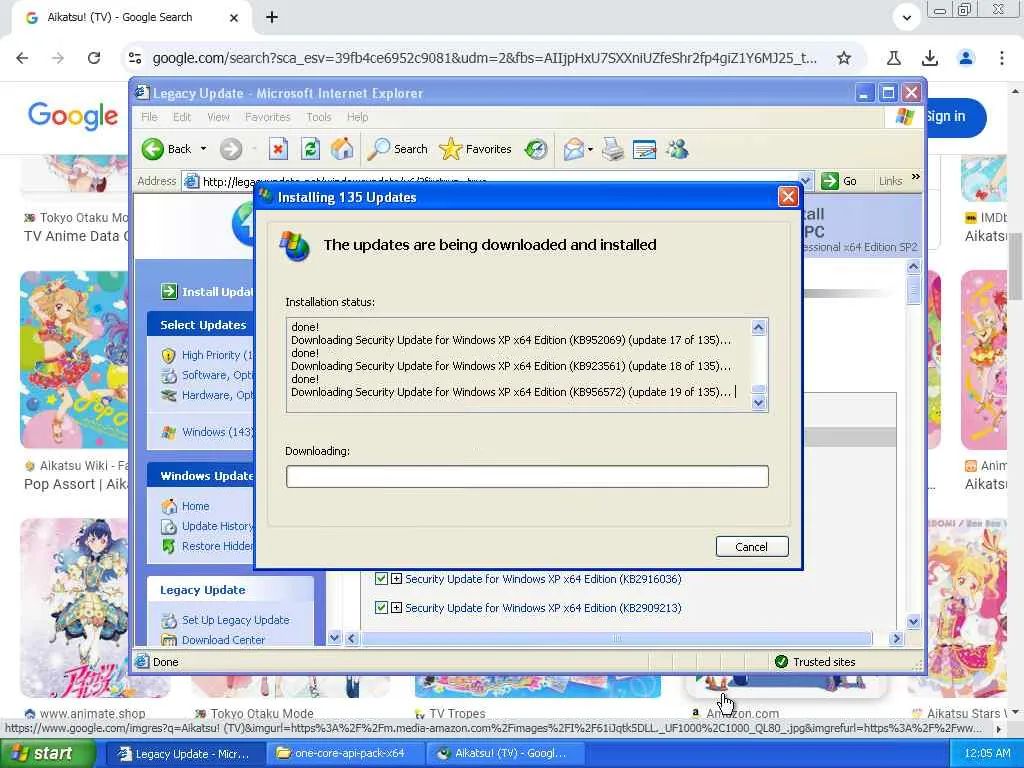Image resolution: width=1024 pixels, height=768 pixels.
Task: Toggle checkbox for KB2916036 update
Action: pyautogui.click(x=381, y=579)
